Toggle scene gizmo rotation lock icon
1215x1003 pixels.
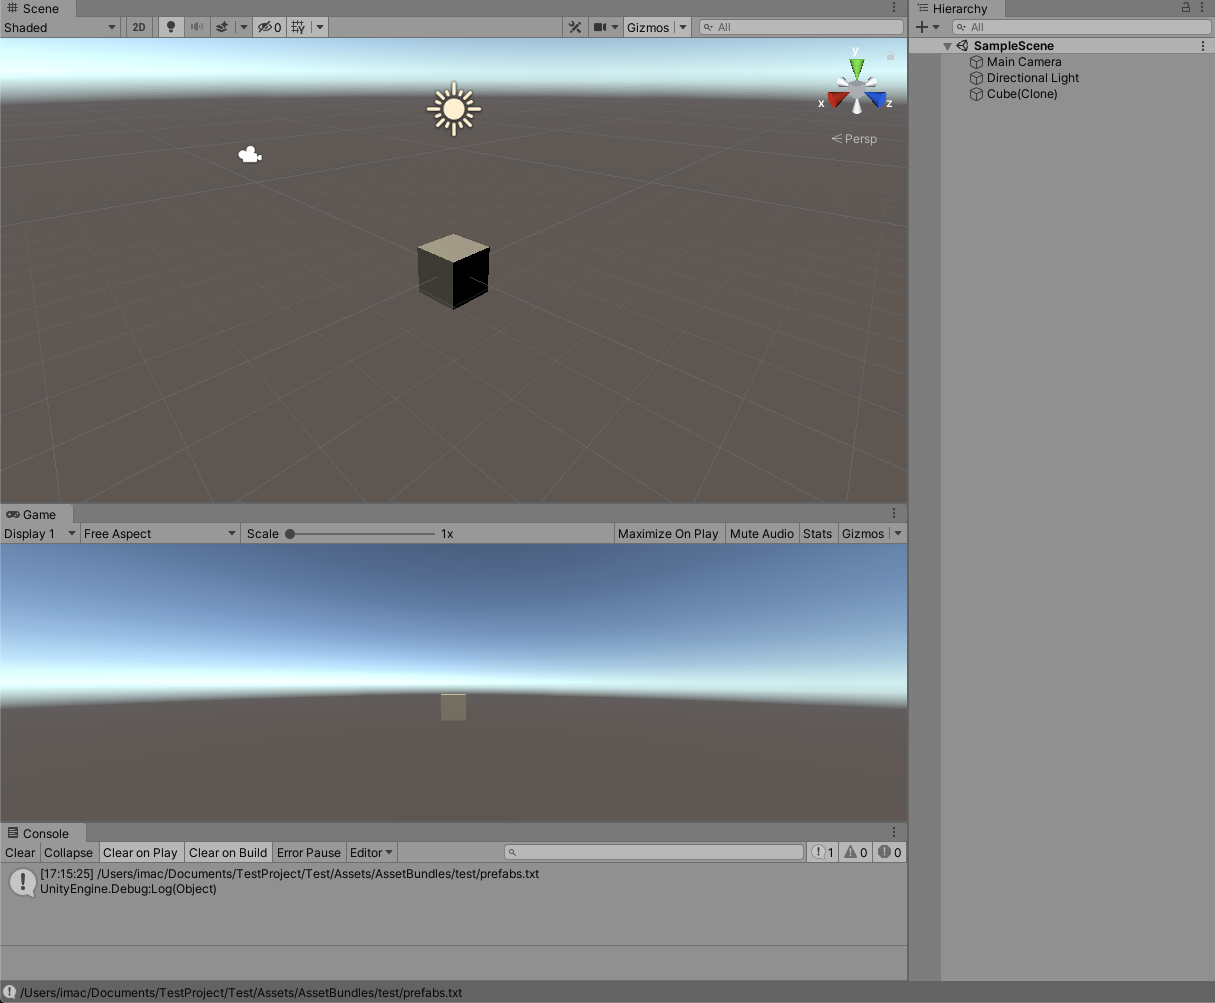click(891, 56)
